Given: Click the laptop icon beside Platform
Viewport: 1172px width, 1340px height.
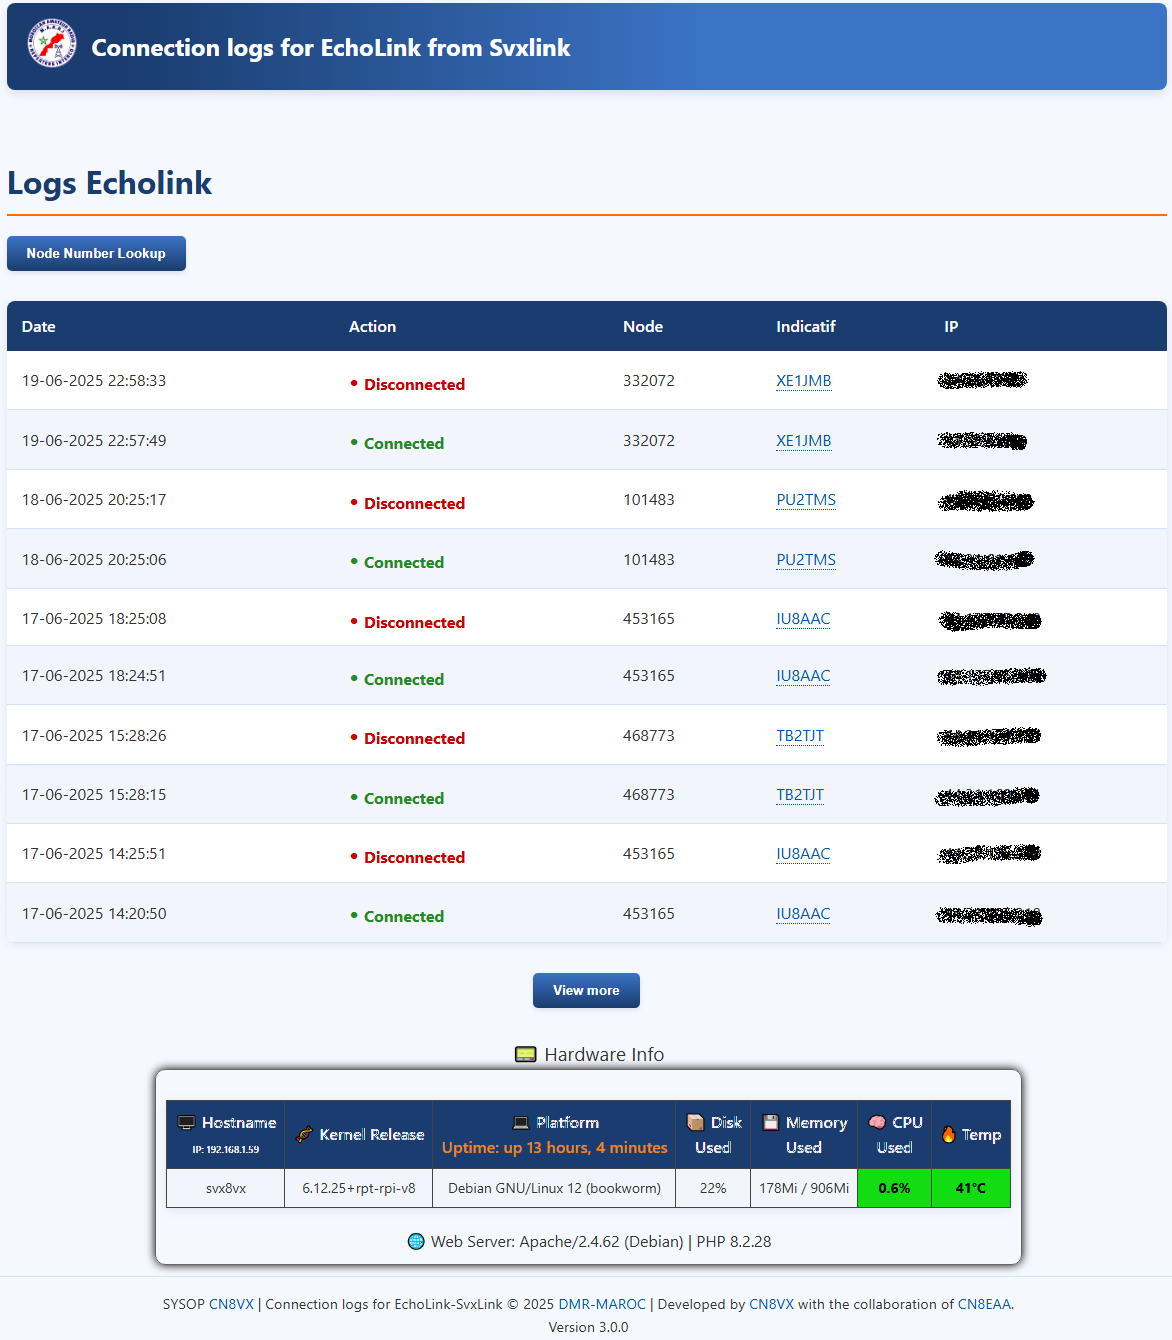Looking at the screenshot, I should tap(521, 1123).
